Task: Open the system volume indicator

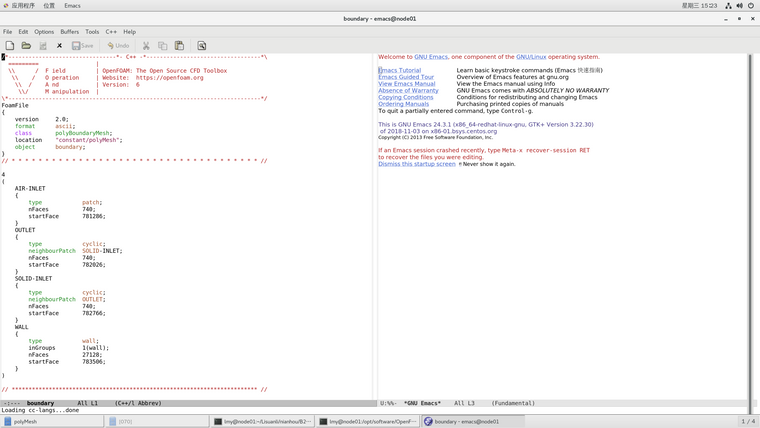Action: point(739,6)
